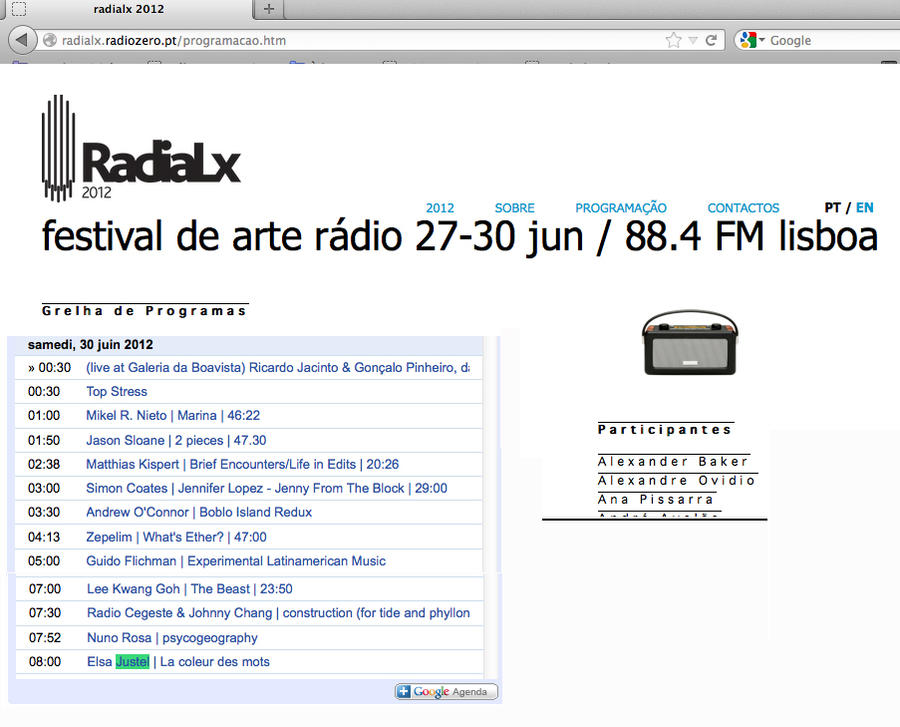Screen dimensions: 900x727
Task: Open Andrew O'Connor Boblo Island Redux
Action: click(199, 512)
